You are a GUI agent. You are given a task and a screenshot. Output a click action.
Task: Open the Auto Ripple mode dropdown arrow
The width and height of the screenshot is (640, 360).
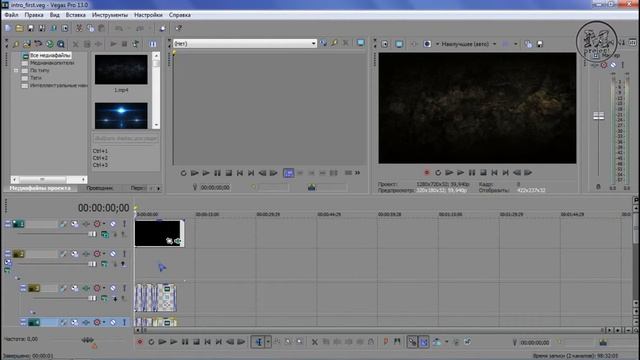pyautogui.click(x=446, y=342)
